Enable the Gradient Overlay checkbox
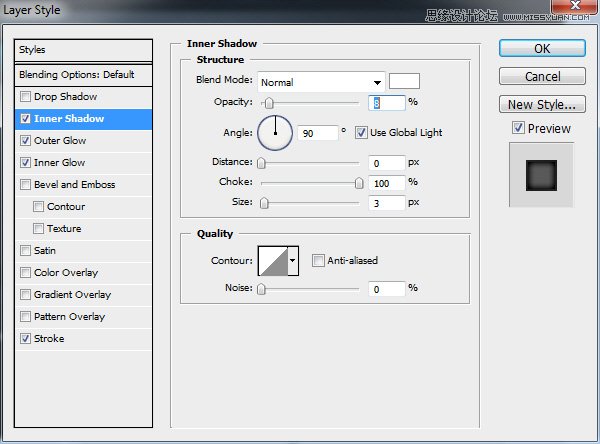 click(x=25, y=295)
